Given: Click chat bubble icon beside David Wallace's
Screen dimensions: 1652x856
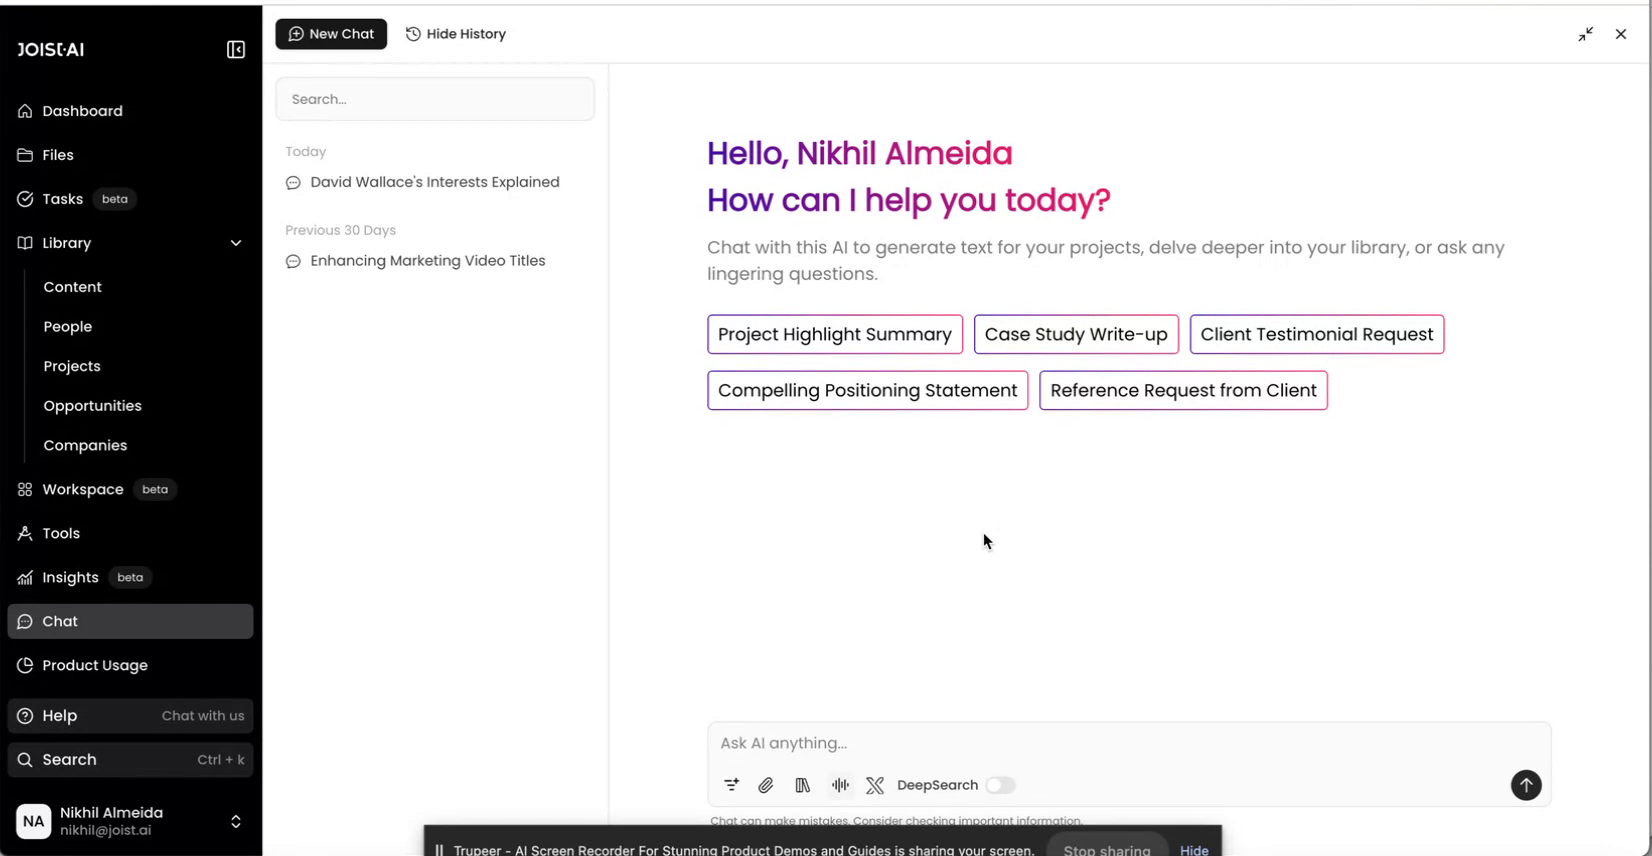Looking at the screenshot, I should click(x=293, y=183).
